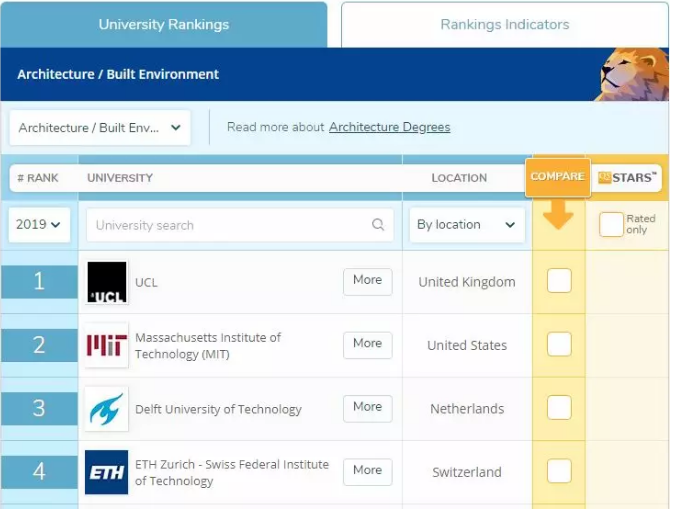Image resolution: width=673 pixels, height=512 pixels.
Task: Click the UNIVERSITY column header
Action: (x=120, y=179)
